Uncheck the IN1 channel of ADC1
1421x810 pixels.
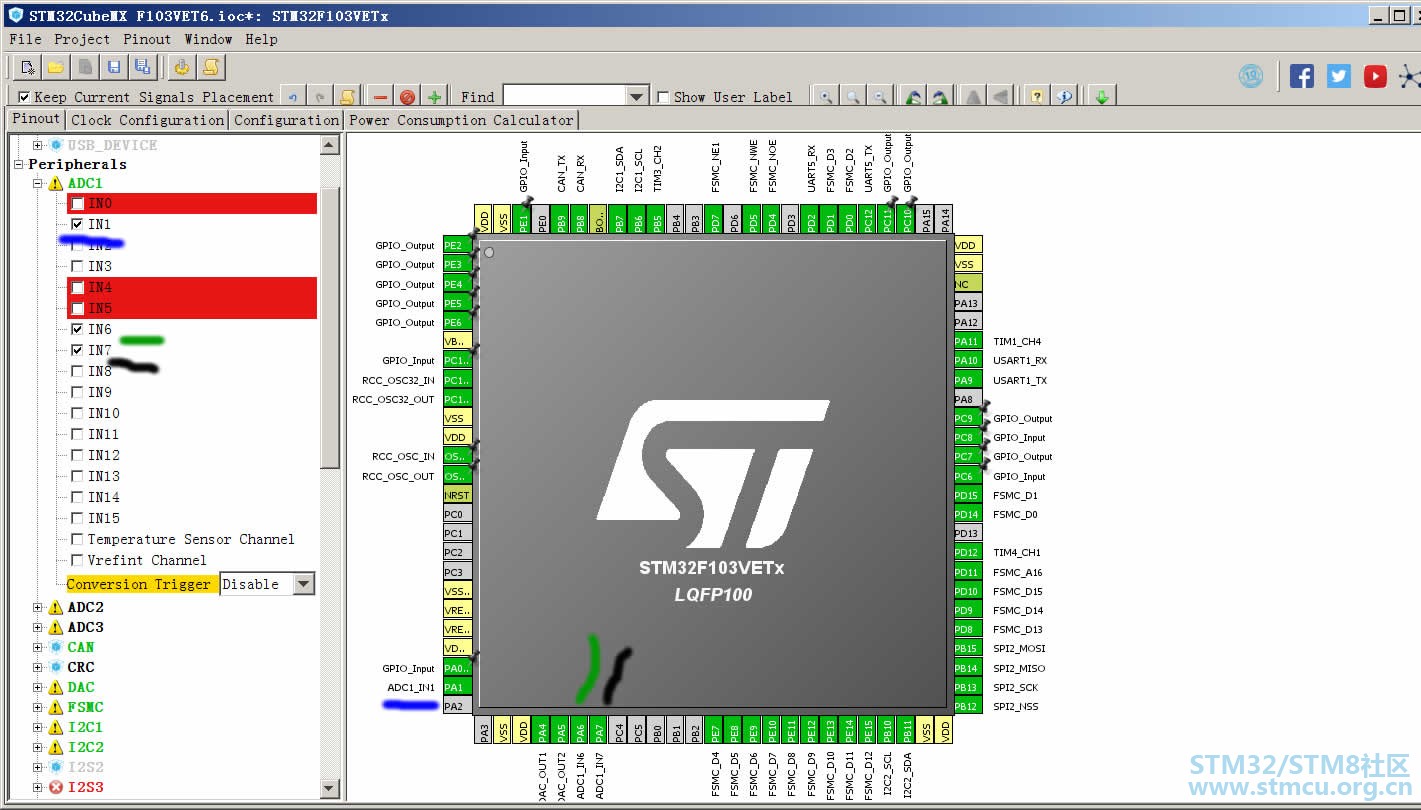coord(77,224)
